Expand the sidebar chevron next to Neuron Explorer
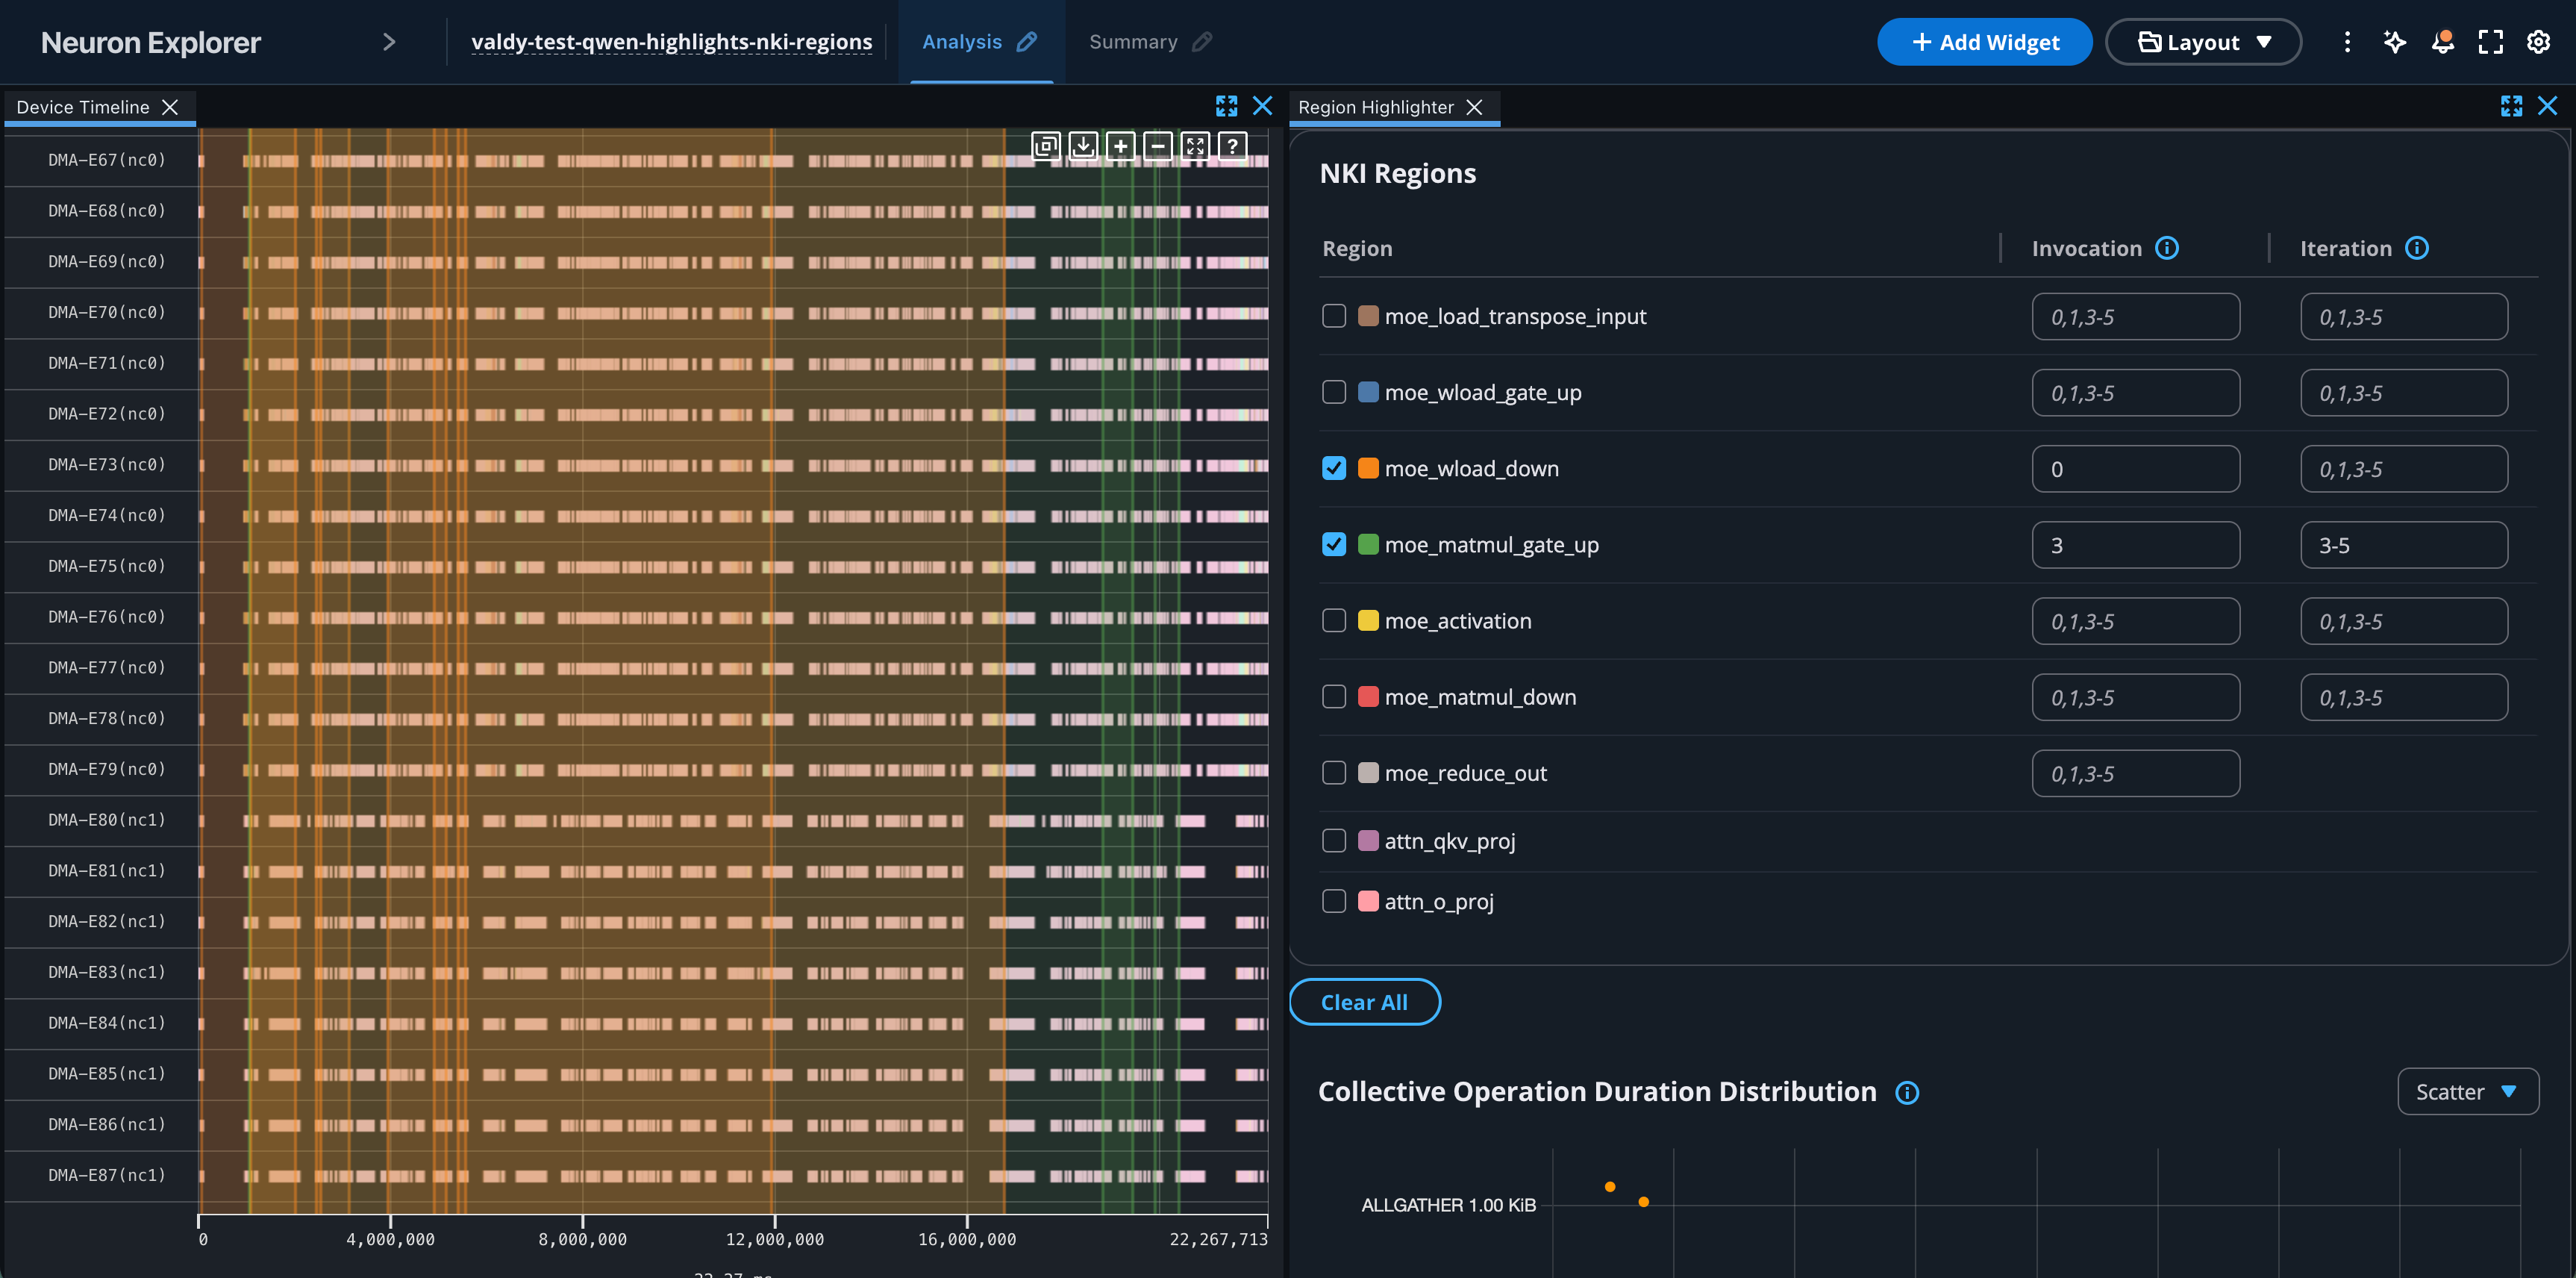Viewport: 2576px width, 1278px height. [389, 42]
